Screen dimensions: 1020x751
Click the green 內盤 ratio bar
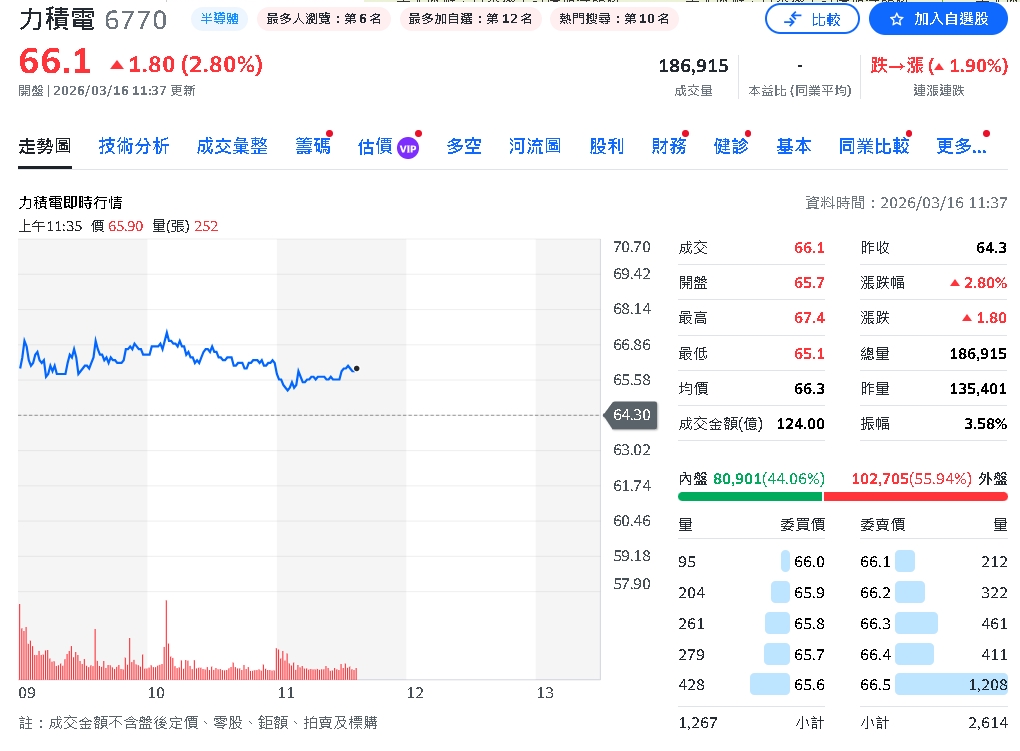[x=750, y=496]
